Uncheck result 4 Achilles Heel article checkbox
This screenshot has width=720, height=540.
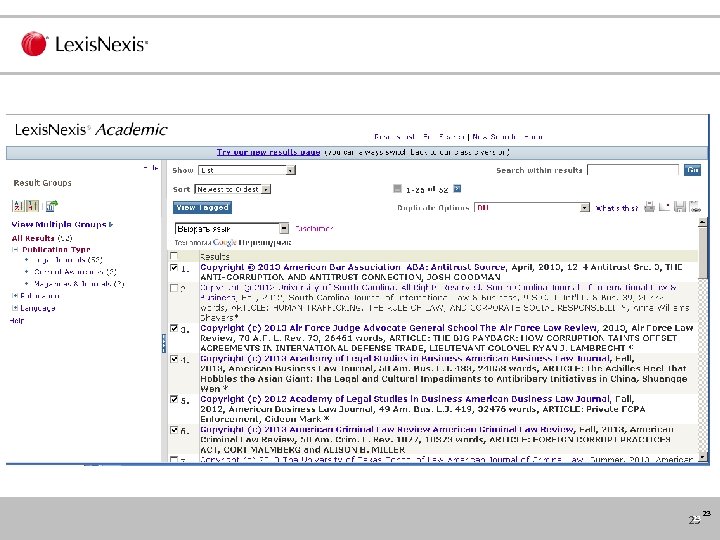pos(174,359)
